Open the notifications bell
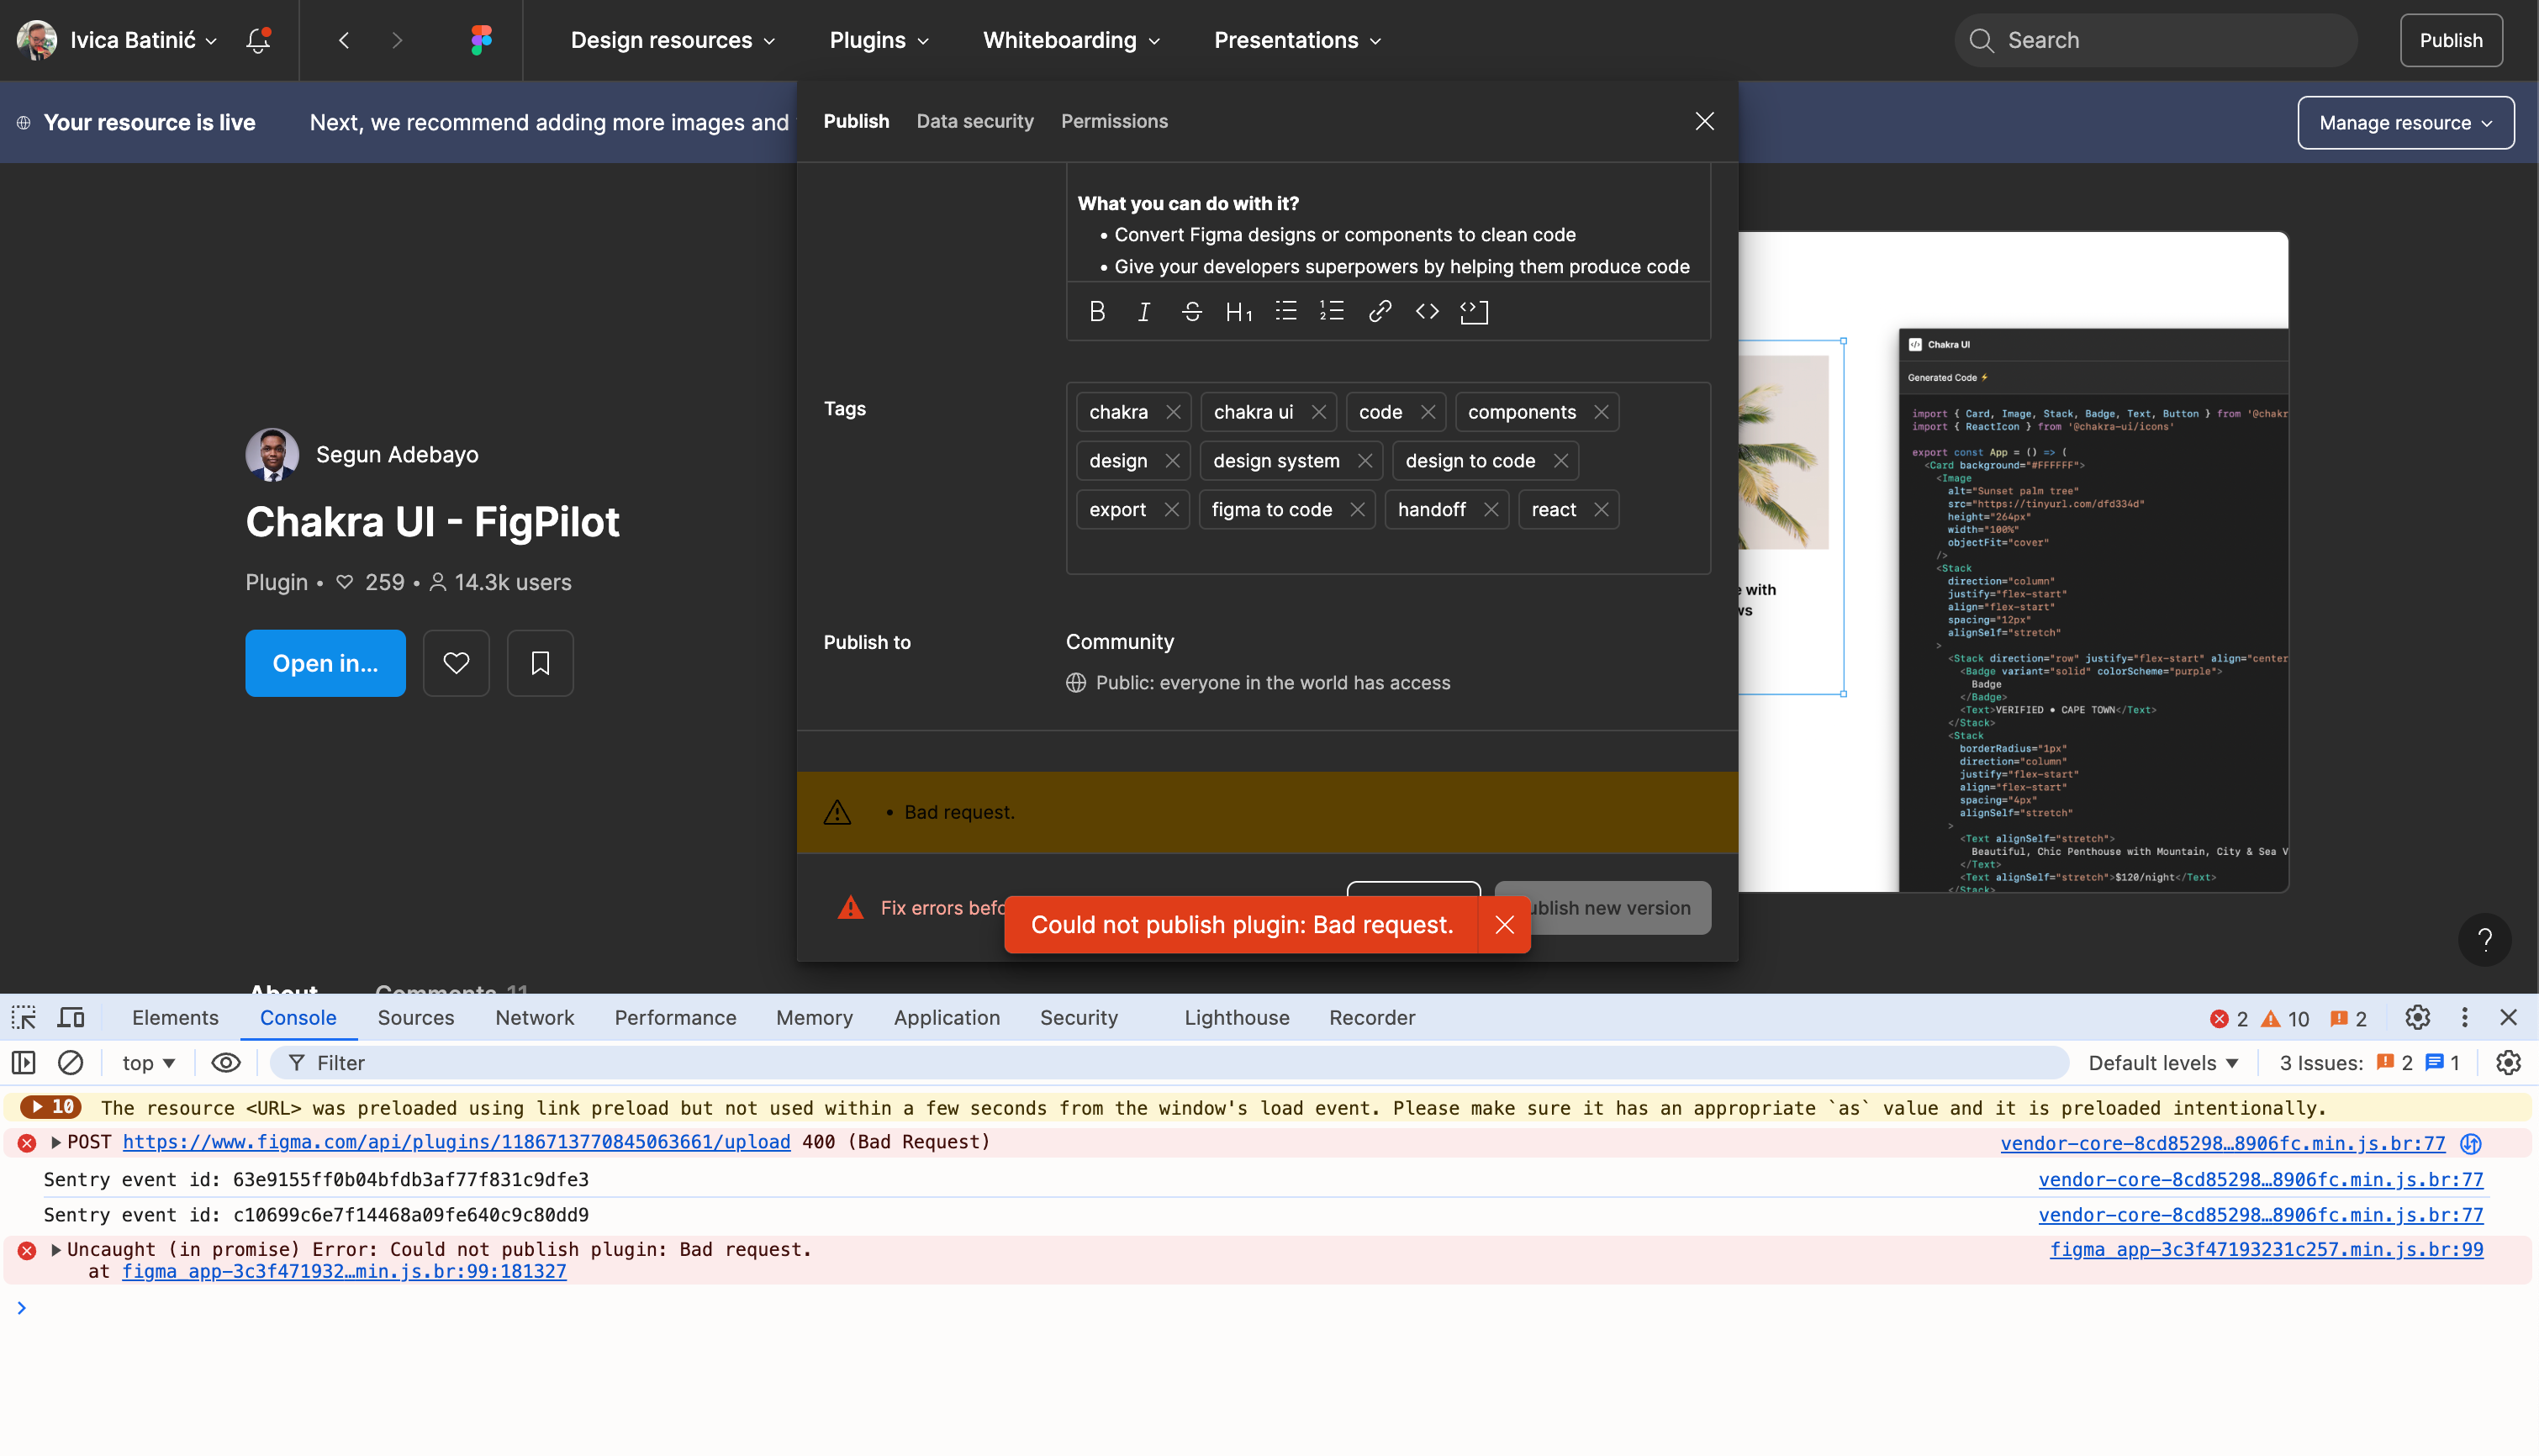Image resolution: width=2539 pixels, height=1456 pixels. tap(258, 40)
